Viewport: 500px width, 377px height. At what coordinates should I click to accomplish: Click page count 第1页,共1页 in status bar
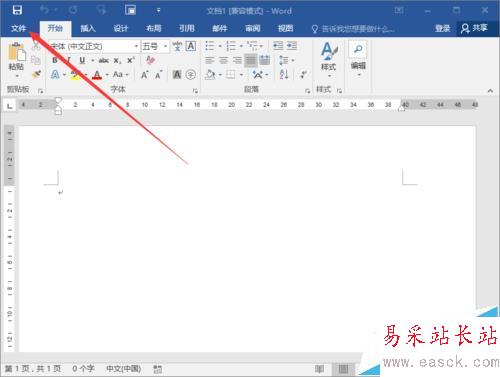(x=33, y=369)
